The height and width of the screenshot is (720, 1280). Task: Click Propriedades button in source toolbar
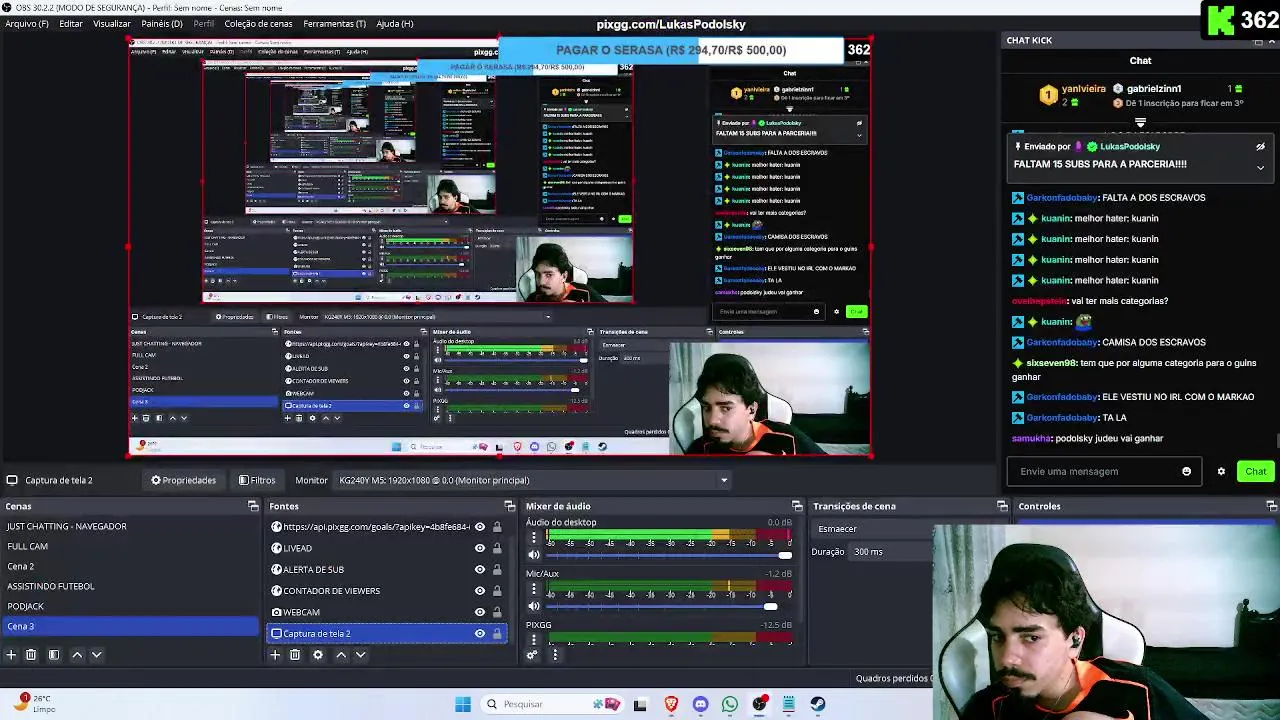click(183, 480)
